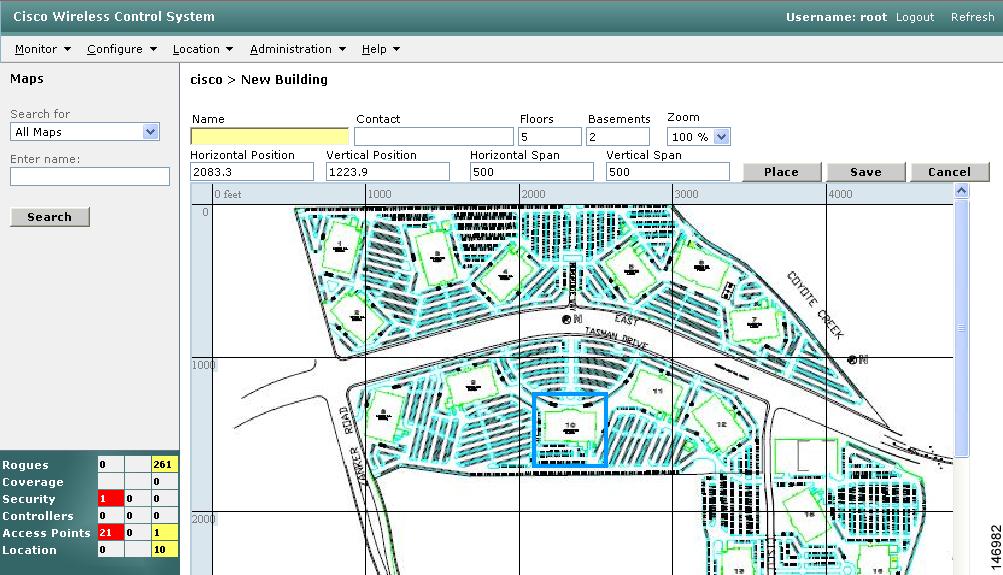Click the Cancel button
This screenshot has height=575, width=1003.
950,172
